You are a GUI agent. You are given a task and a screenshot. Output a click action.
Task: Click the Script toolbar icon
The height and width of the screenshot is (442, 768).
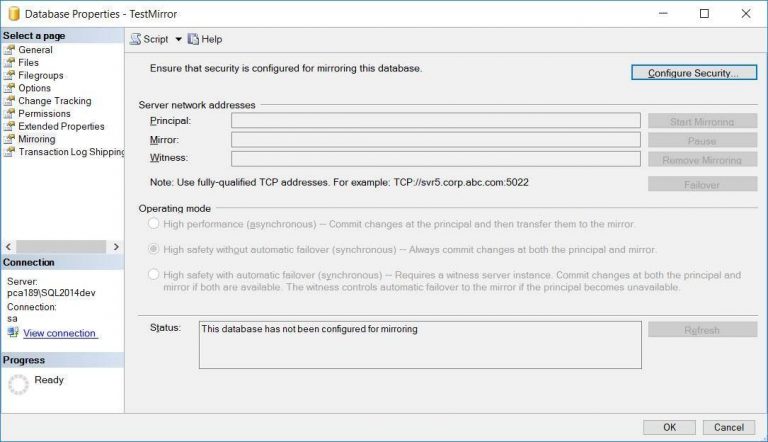click(136, 39)
